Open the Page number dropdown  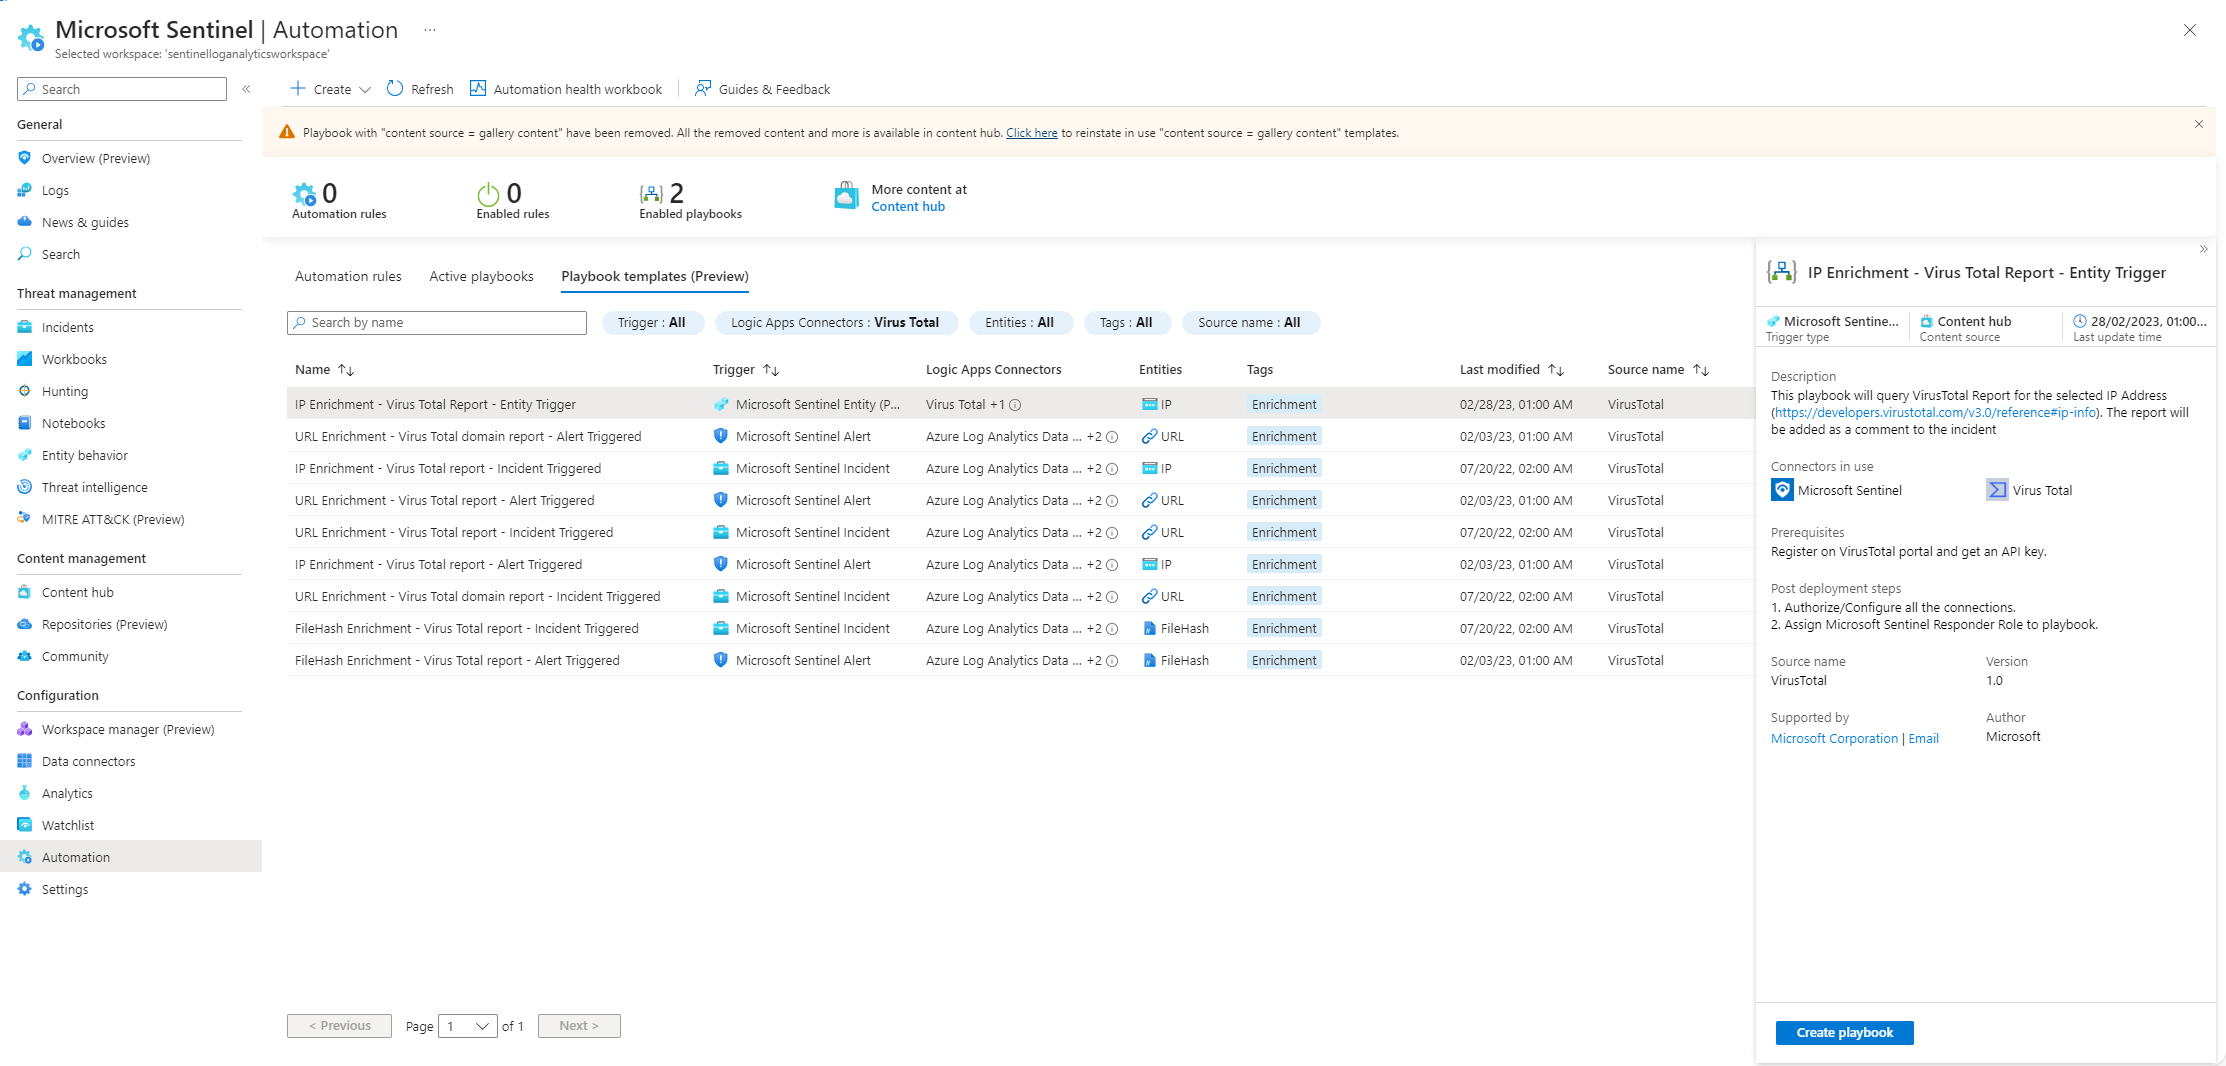[x=467, y=1026]
